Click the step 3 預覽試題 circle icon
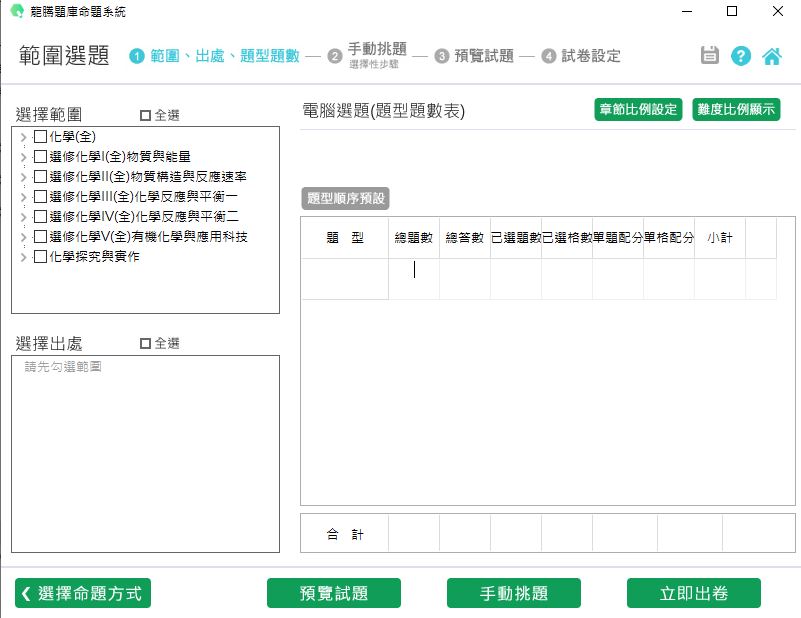This screenshot has height=618, width=801. tap(442, 57)
